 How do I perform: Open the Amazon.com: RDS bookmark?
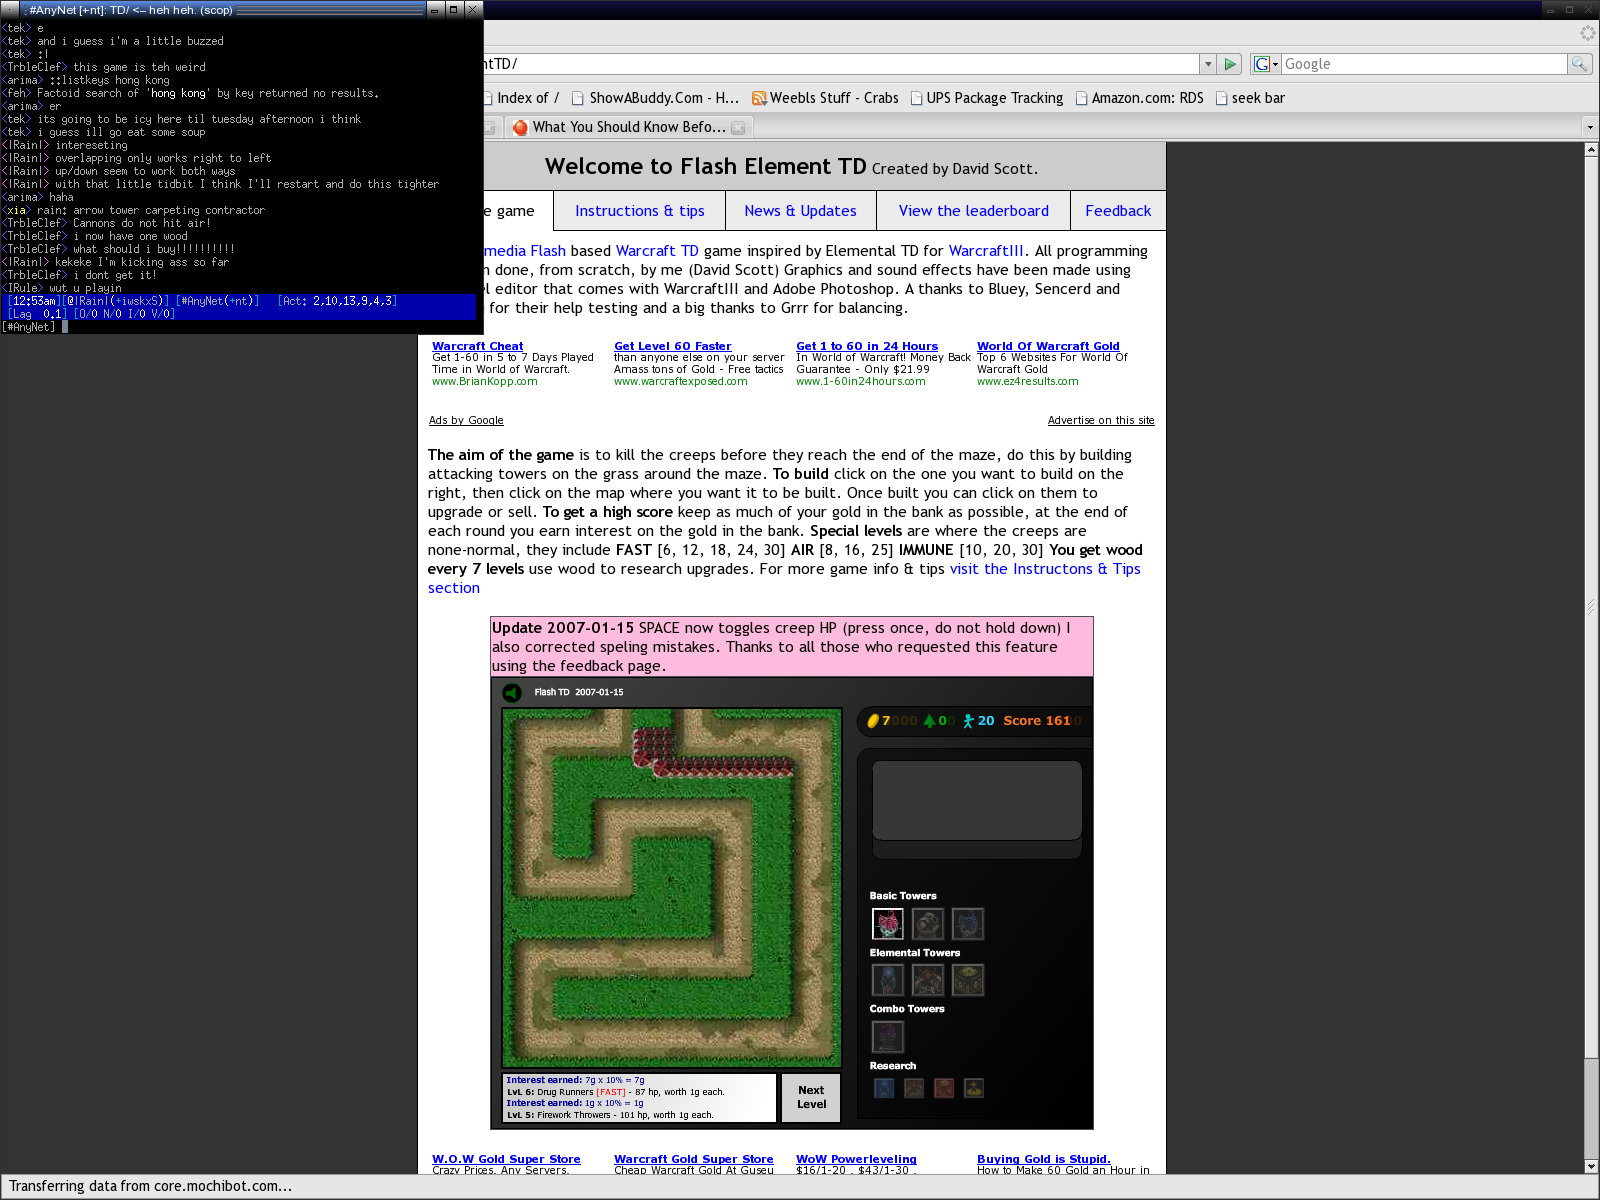pos(1139,98)
